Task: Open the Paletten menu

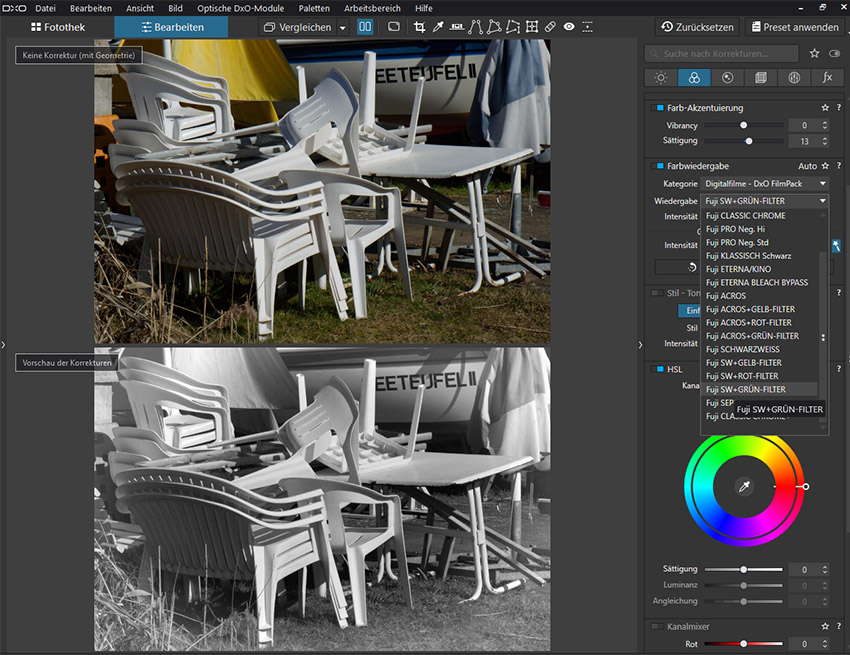Action: click(x=314, y=8)
